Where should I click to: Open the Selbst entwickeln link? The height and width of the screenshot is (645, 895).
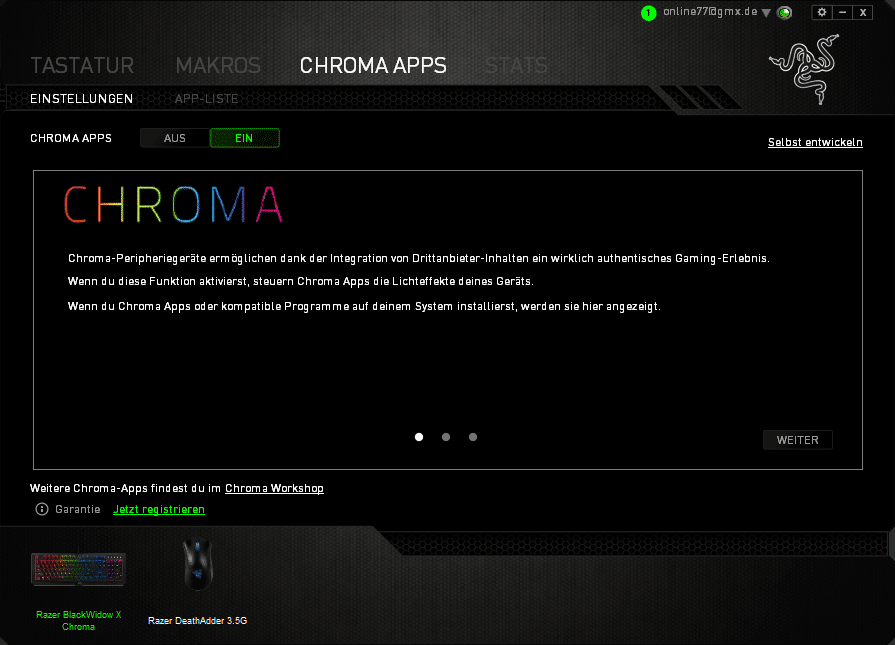(815, 142)
